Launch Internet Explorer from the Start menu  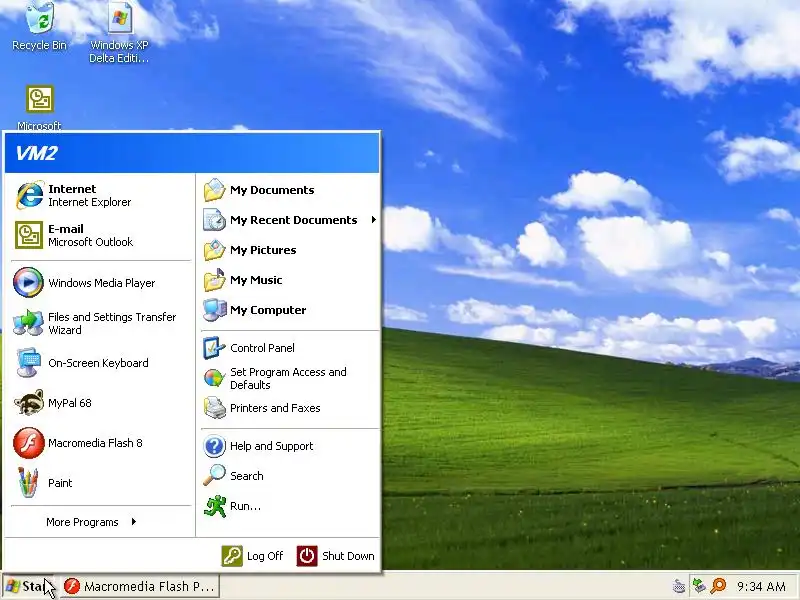(x=100, y=195)
